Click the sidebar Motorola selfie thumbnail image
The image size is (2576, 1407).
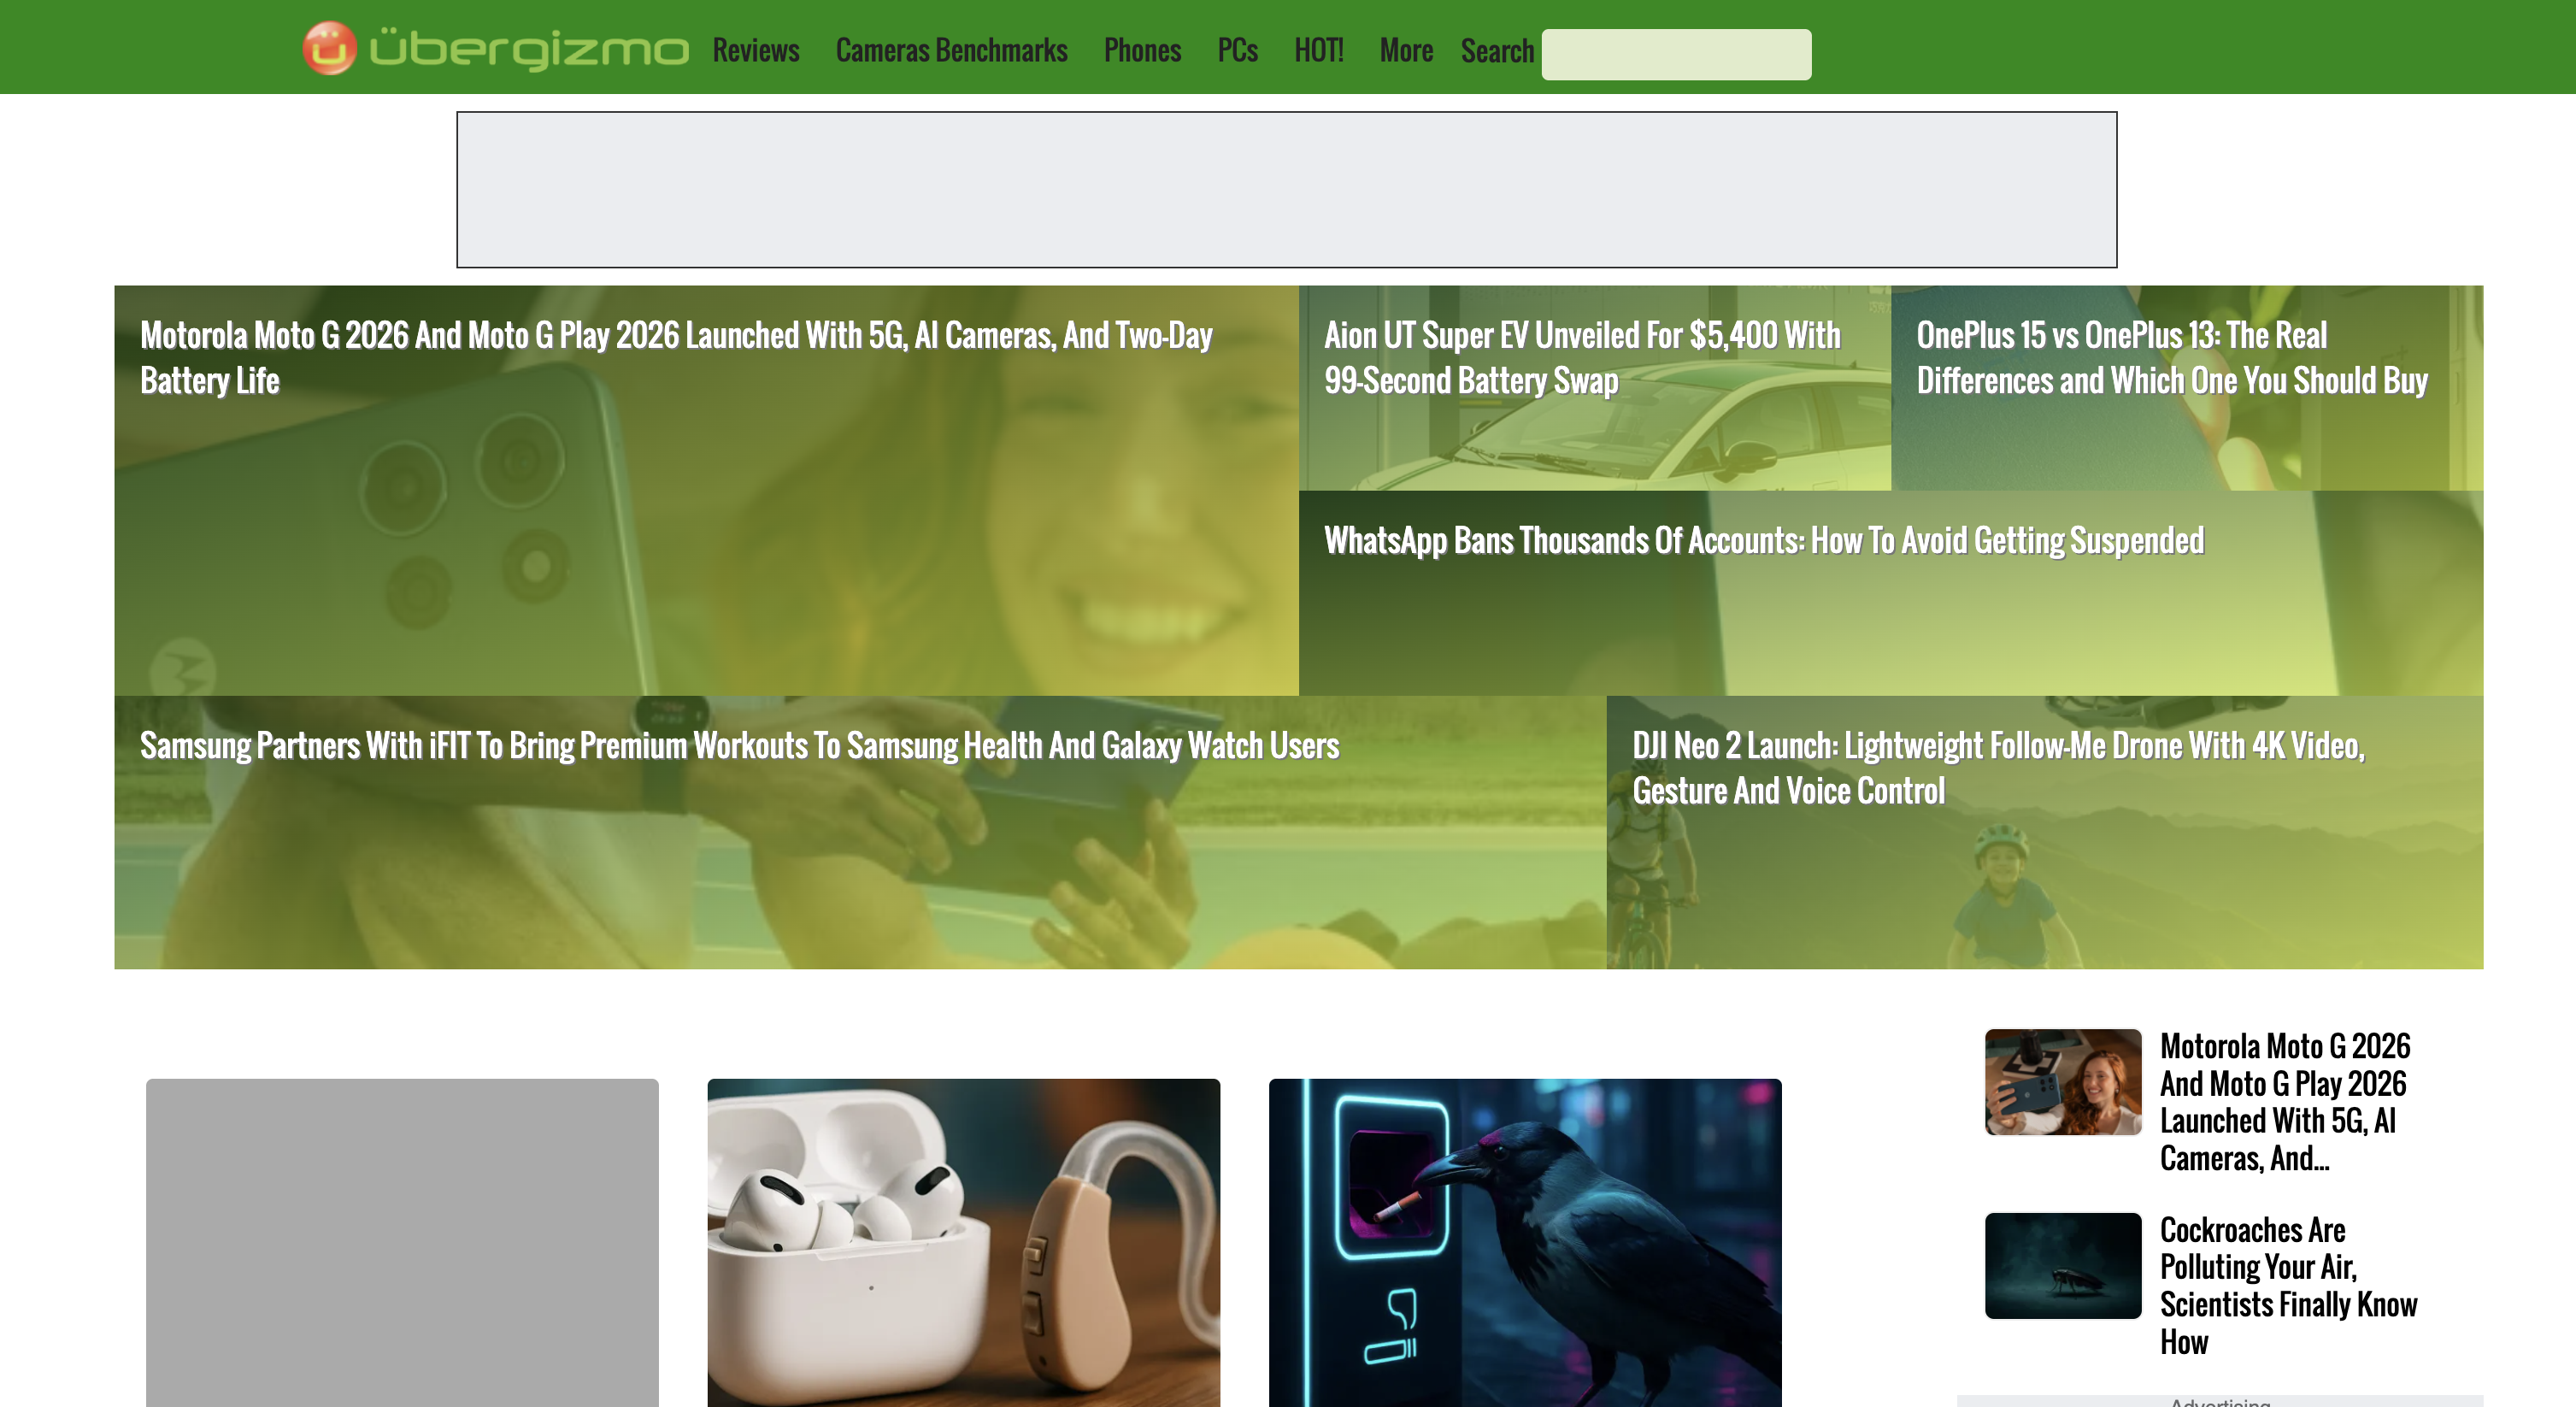(2062, 1082)
